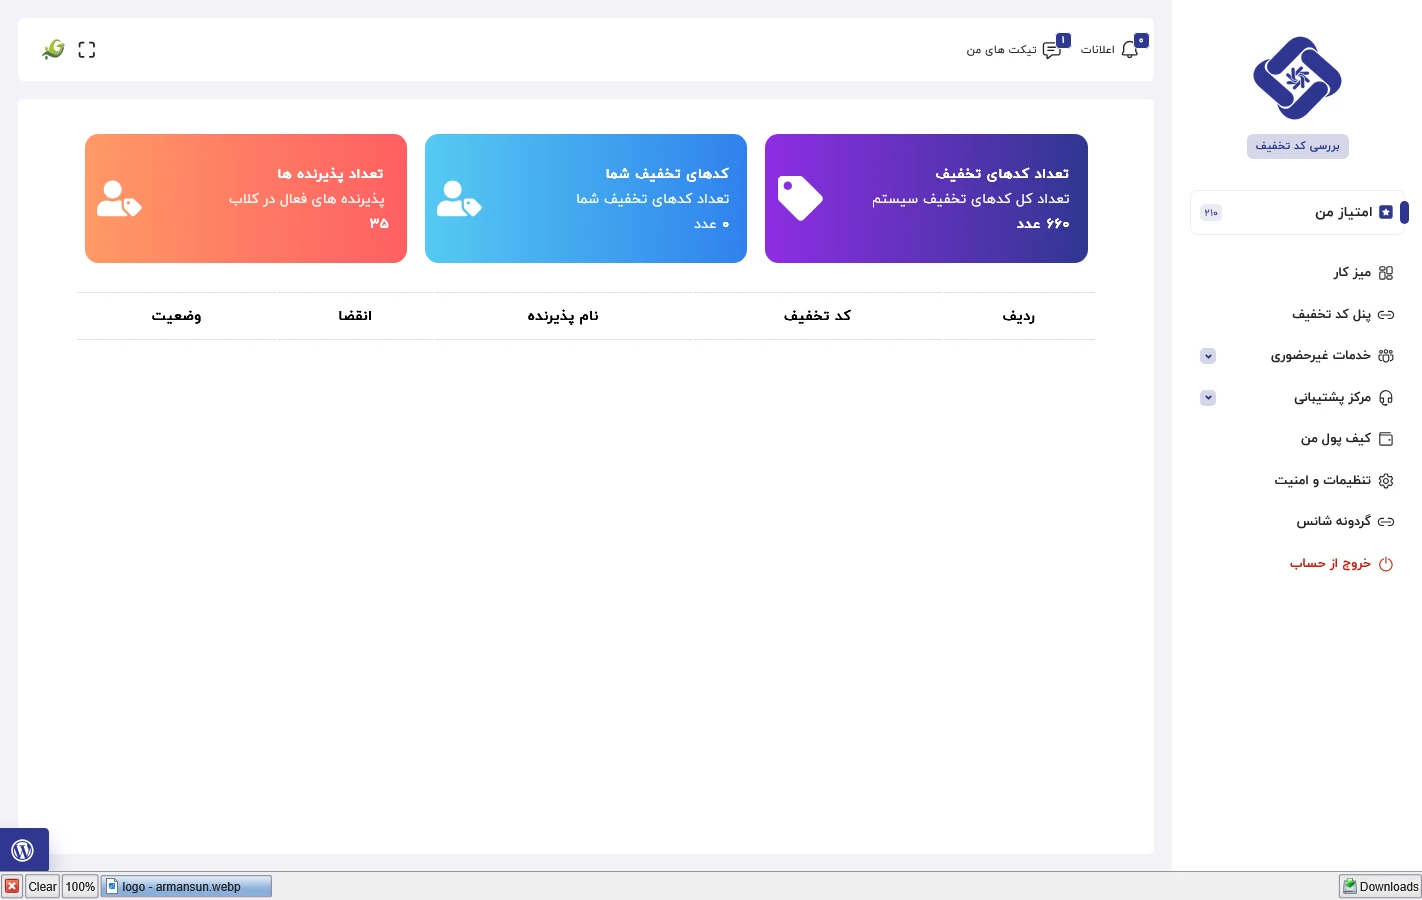
Task: Open my tickets chat icon
Action: tap(1052, 50)
